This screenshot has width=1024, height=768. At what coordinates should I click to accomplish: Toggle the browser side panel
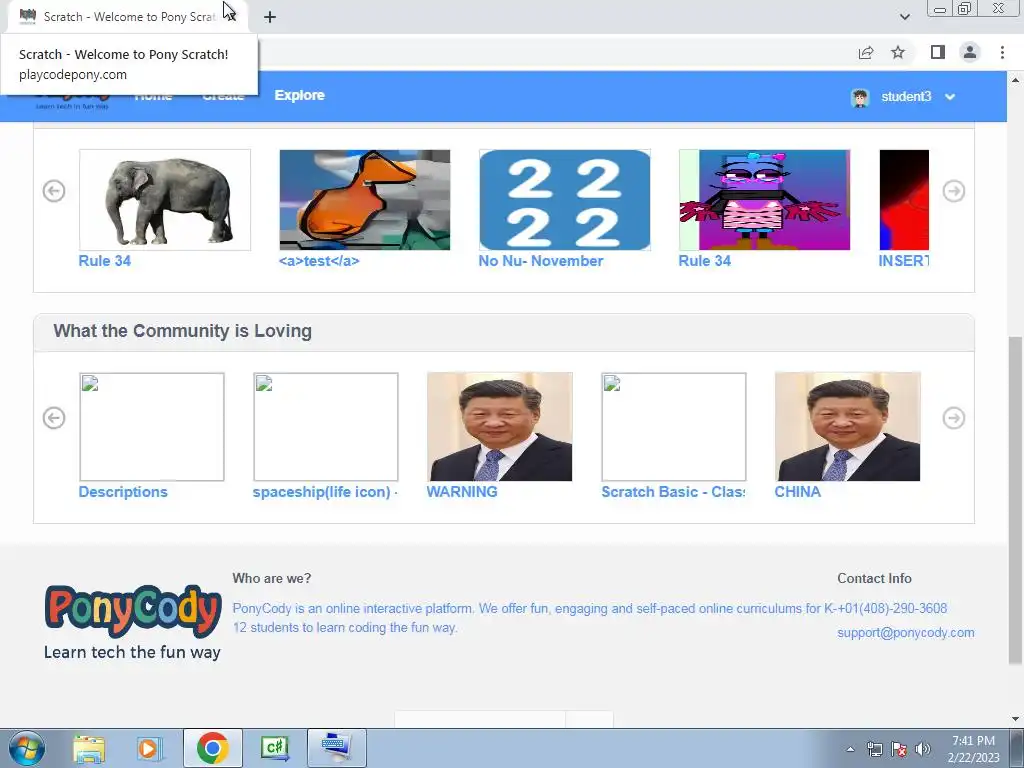click(x=938, y=52)
